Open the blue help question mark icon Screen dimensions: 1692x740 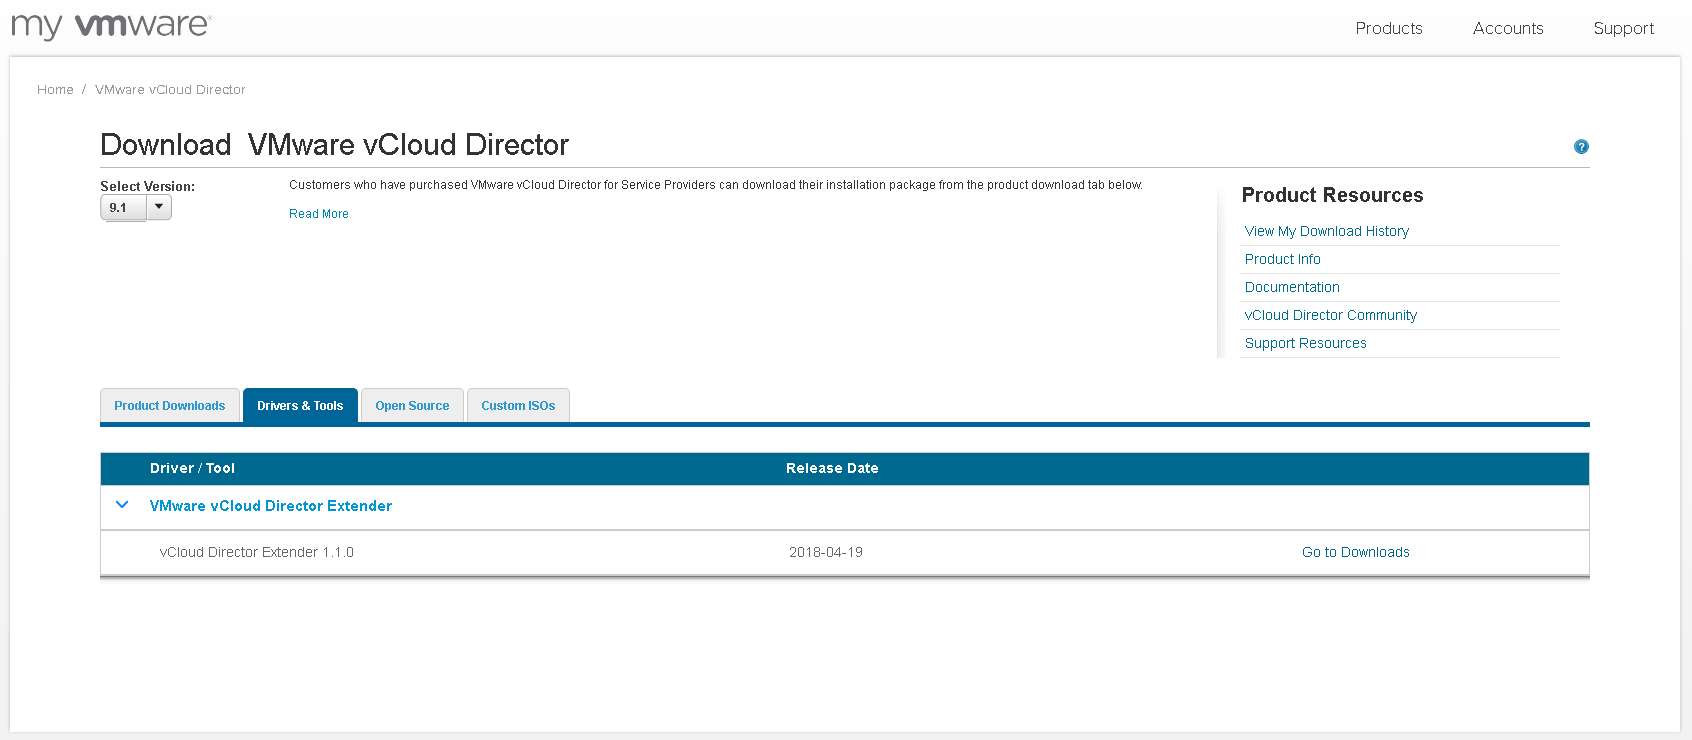tap(1581, 147)
